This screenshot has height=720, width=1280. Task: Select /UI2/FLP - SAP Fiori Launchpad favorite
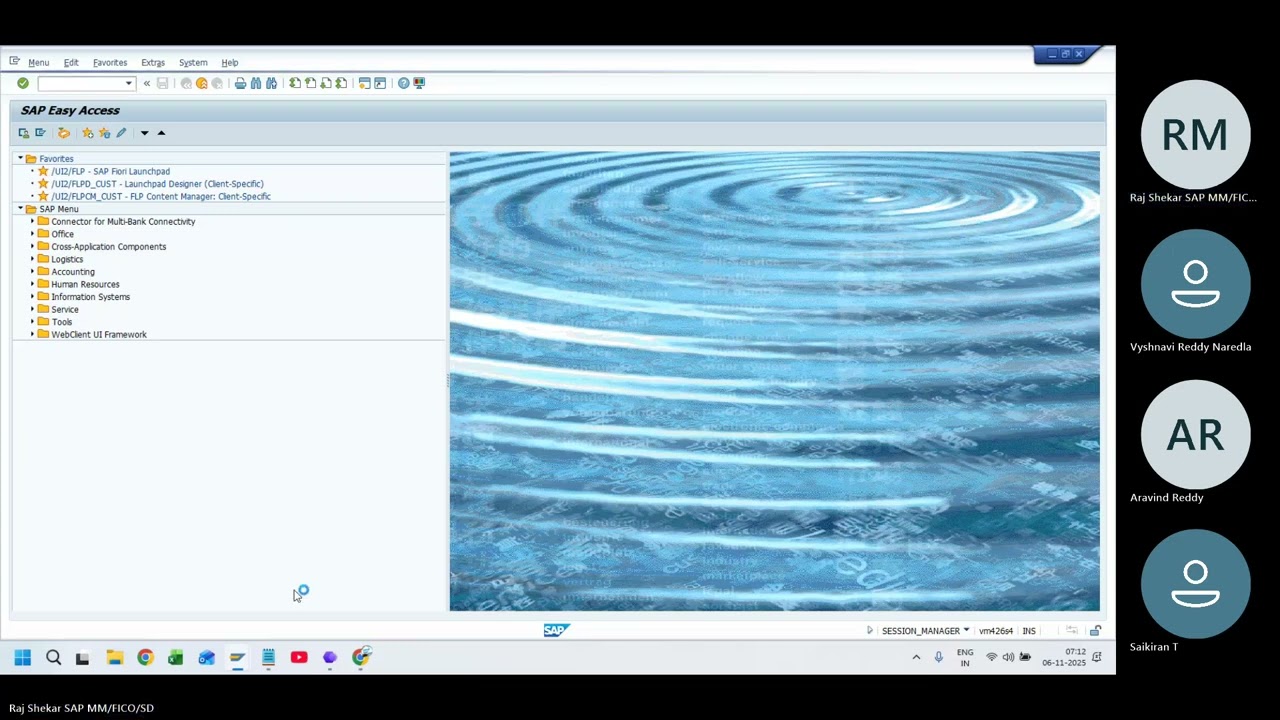111,172
